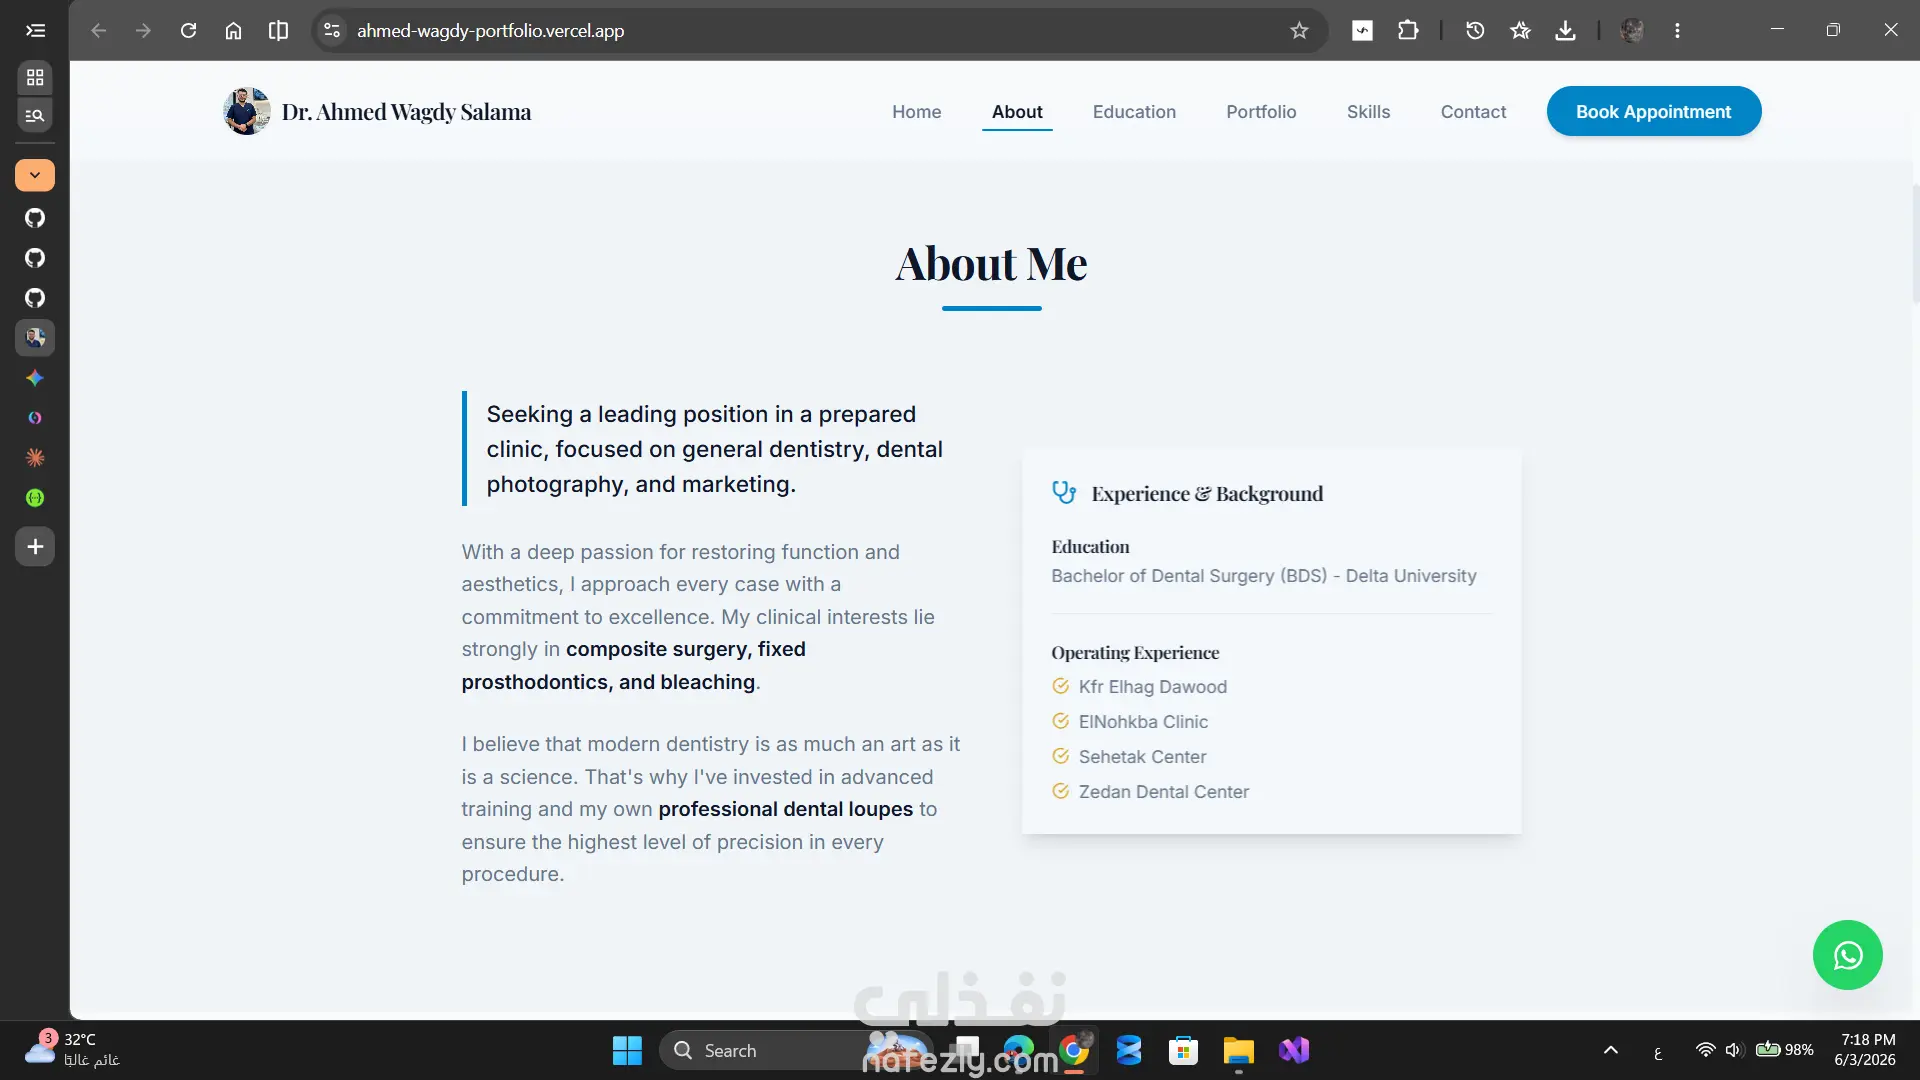
Task: Click the "Experience & Background" card title
Action: (1207, 494)
